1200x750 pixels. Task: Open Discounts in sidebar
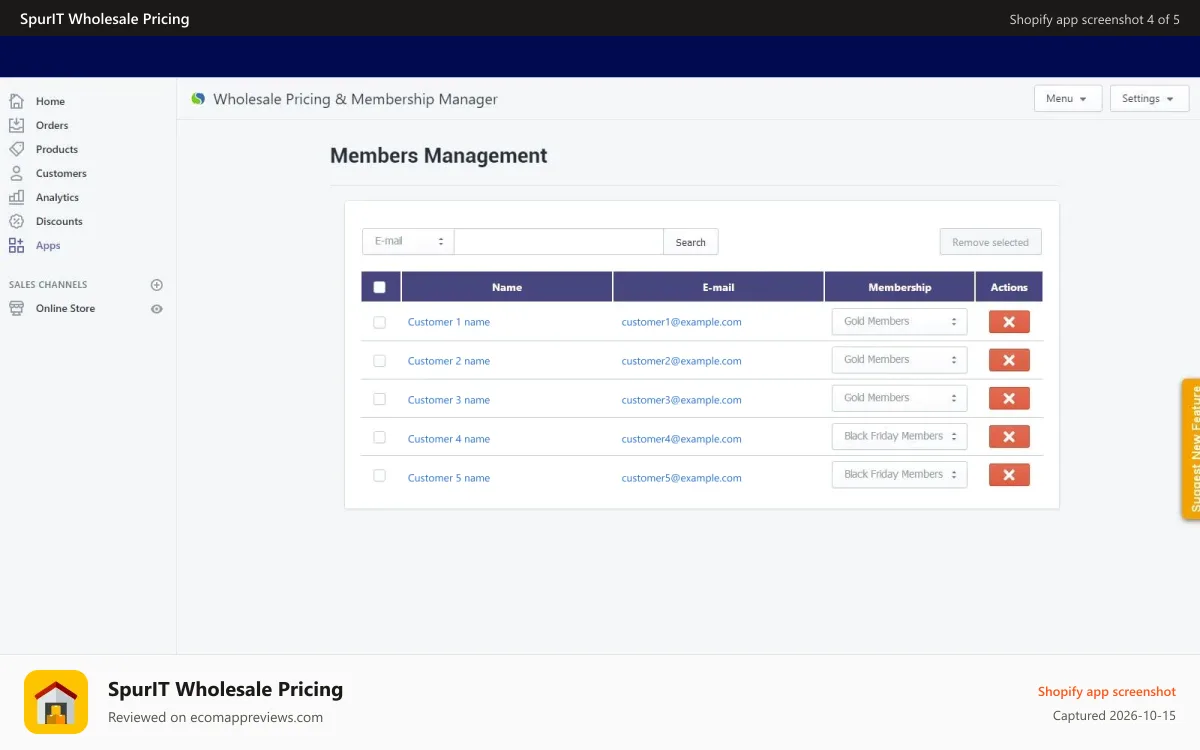pyautogui.click(x=59, y=221)
